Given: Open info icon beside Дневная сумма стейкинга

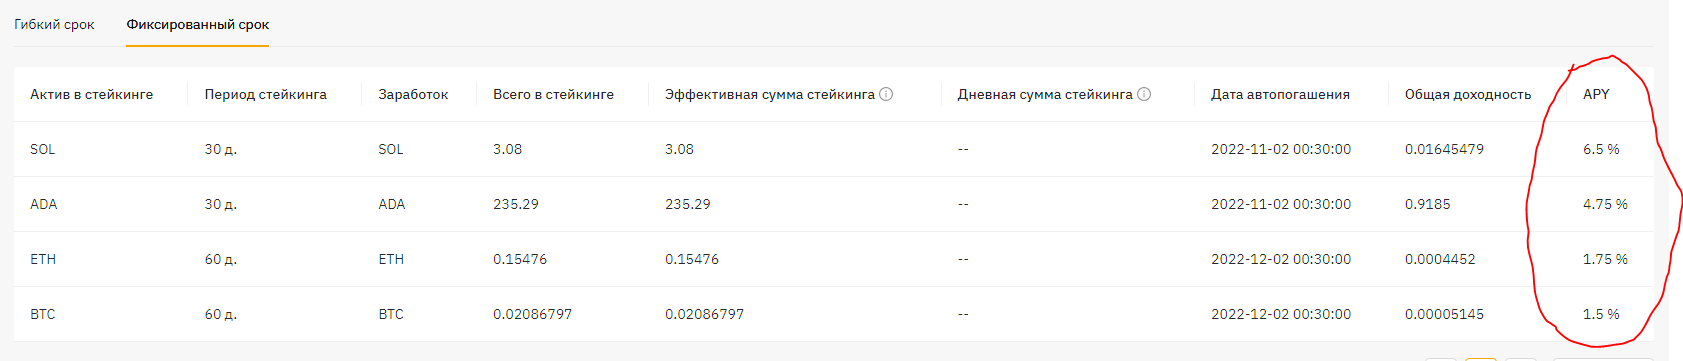Looking at the screenshot, I should pyautogui.click(x=1144, y=94).
